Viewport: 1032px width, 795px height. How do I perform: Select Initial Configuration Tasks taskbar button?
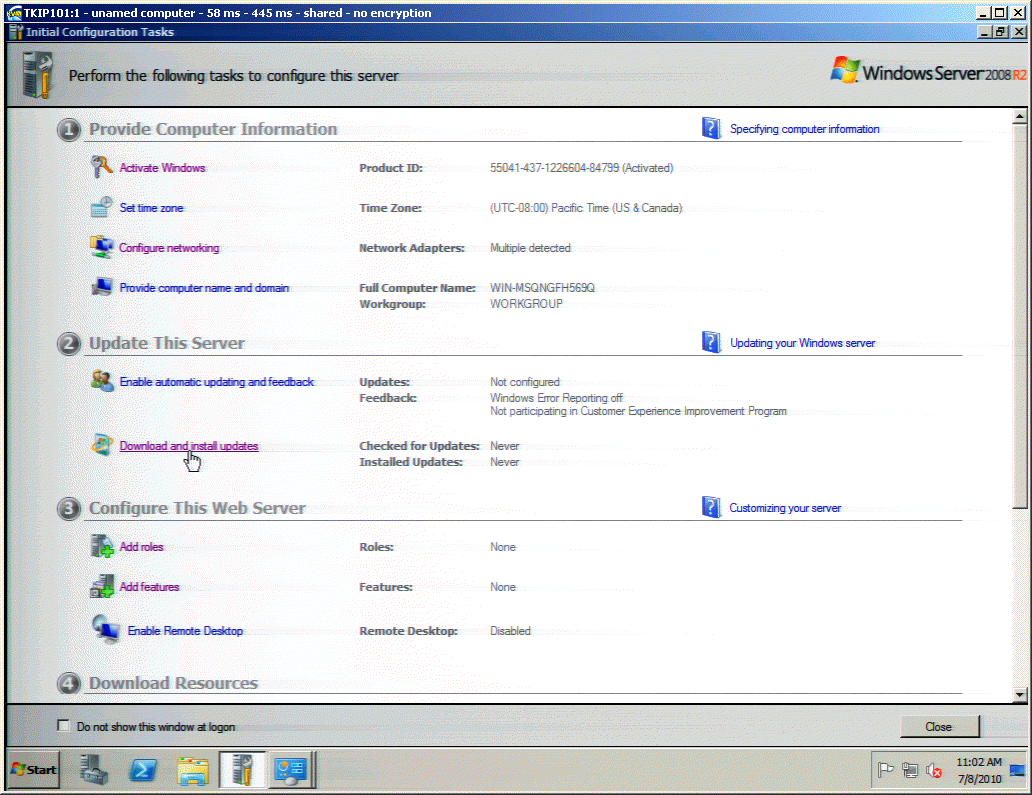(x=242, y=769)
